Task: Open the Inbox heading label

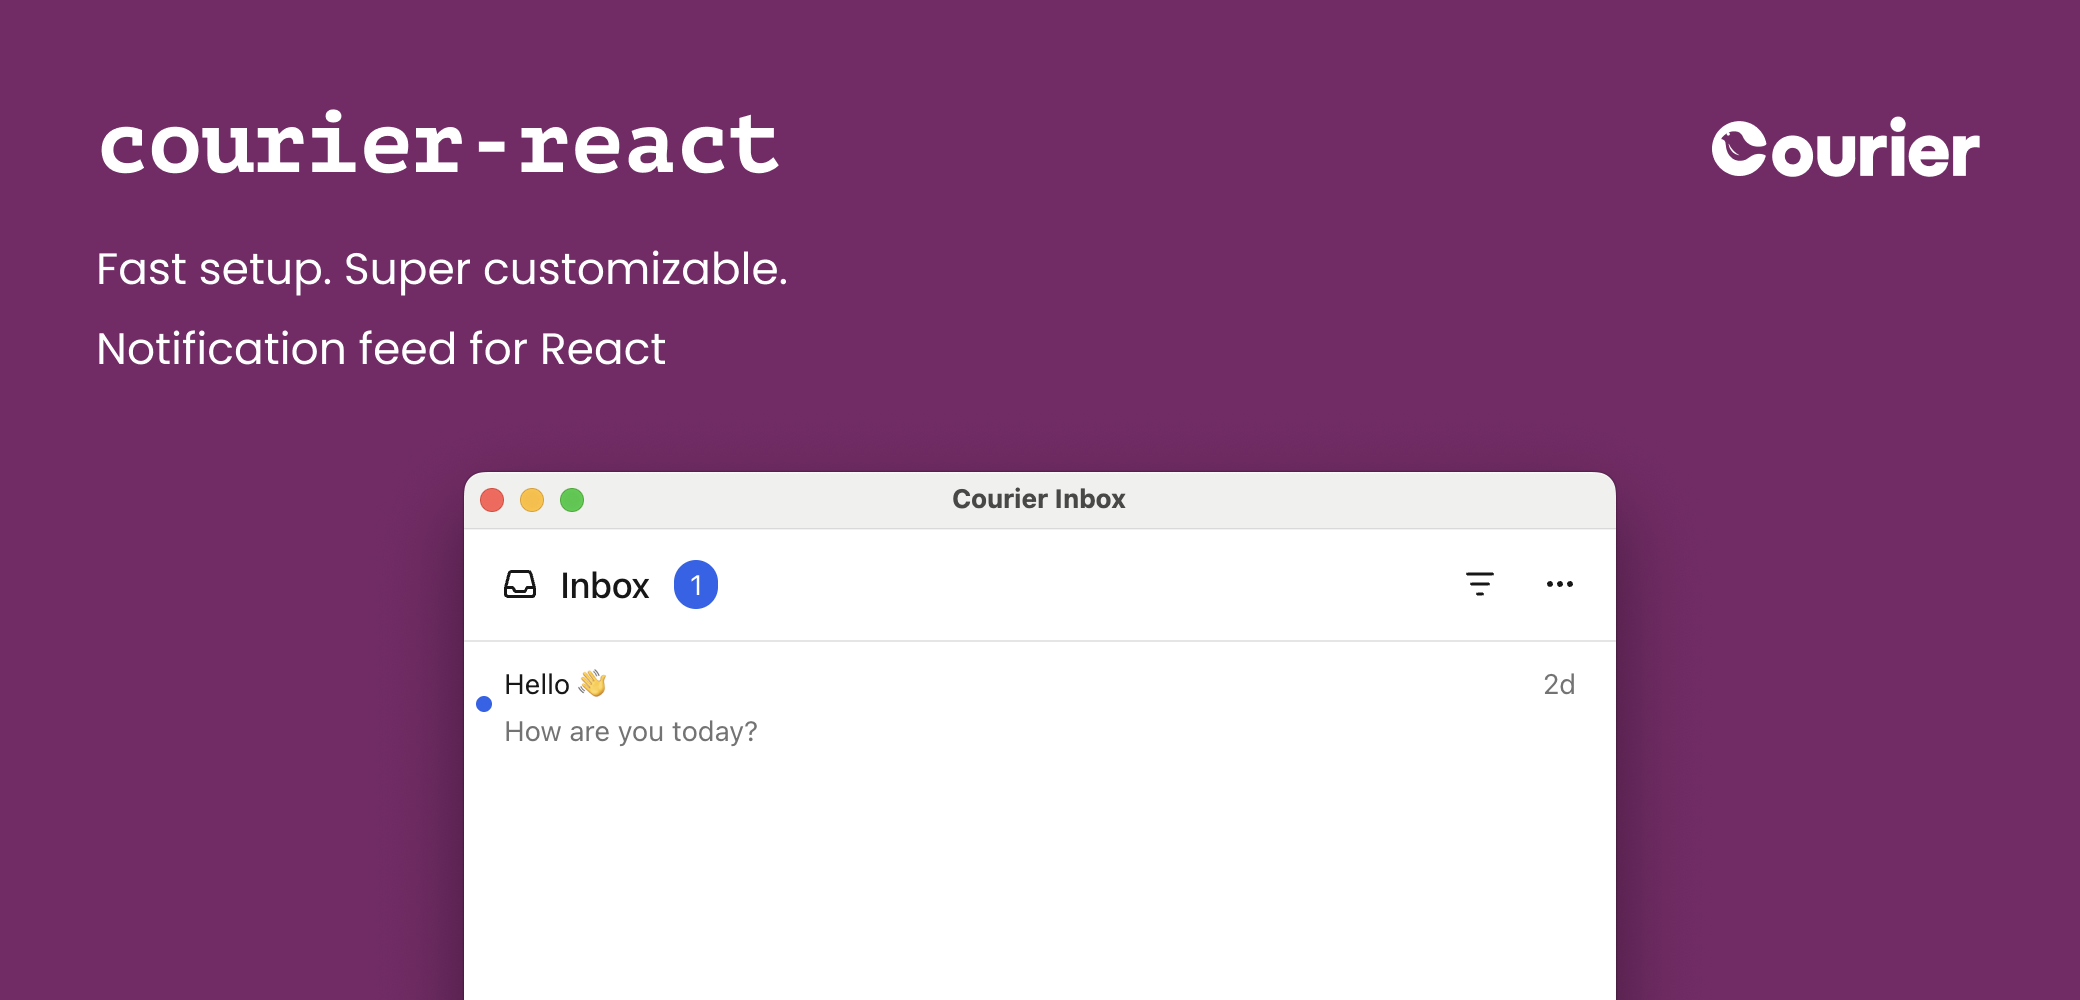Action: pos(605,586)
